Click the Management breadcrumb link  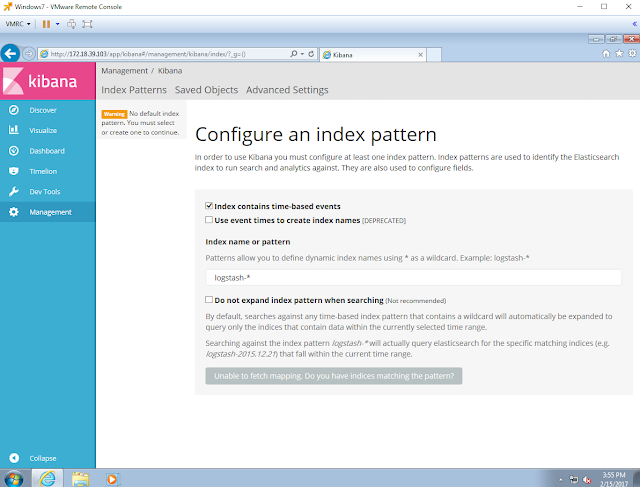click(x=124, y=71)
